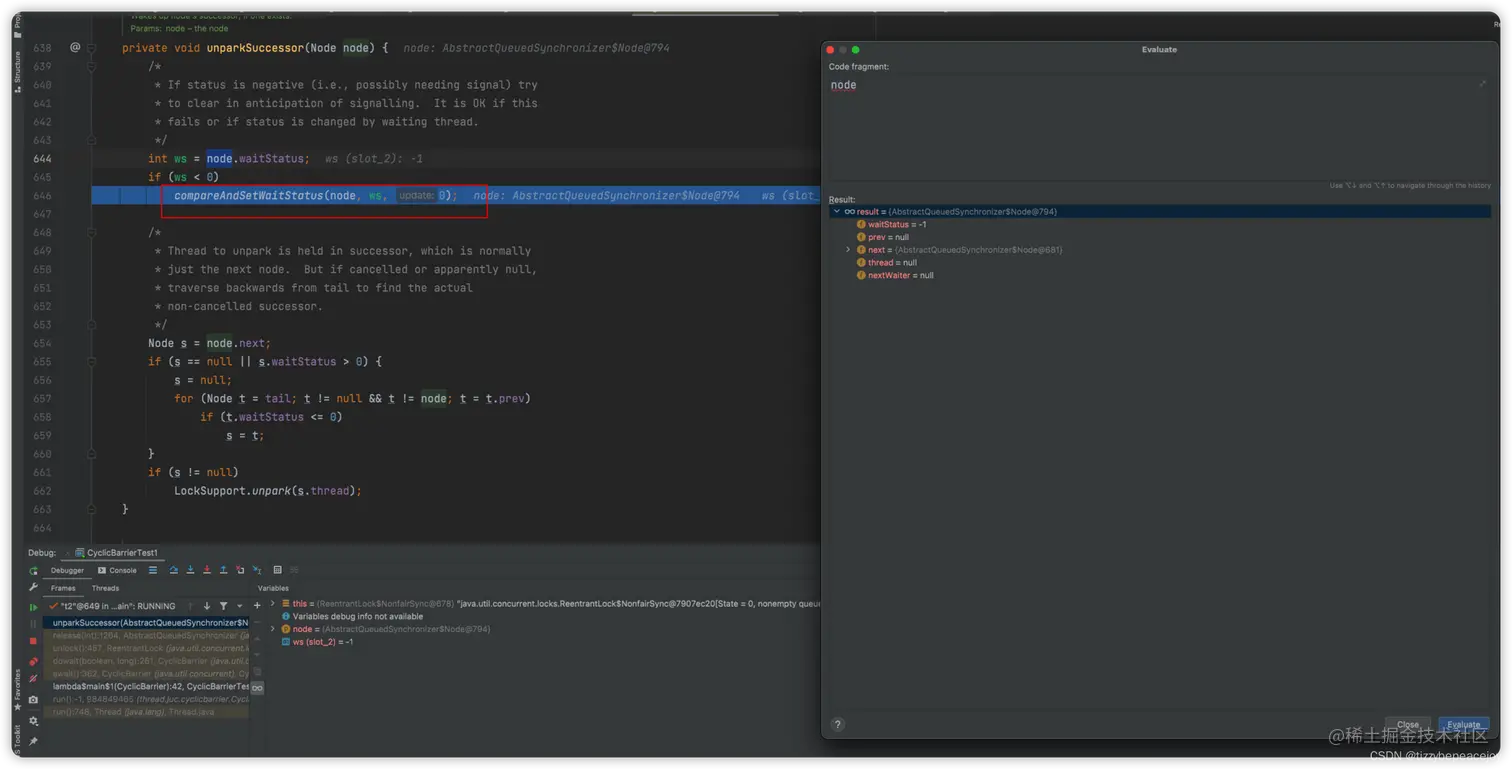Toggle show watches glasses icon
The image size is (1512, 769).
click(x=257, y=688)
